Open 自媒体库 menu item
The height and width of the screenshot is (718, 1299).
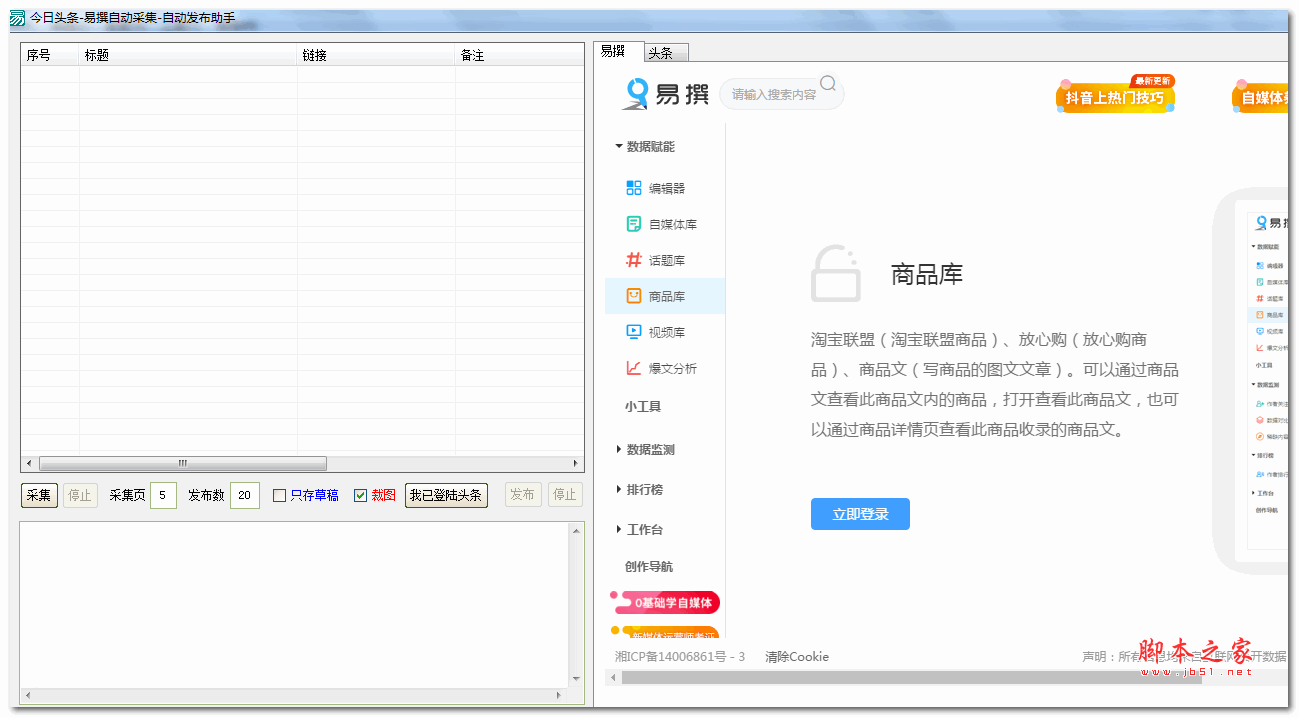673,224
